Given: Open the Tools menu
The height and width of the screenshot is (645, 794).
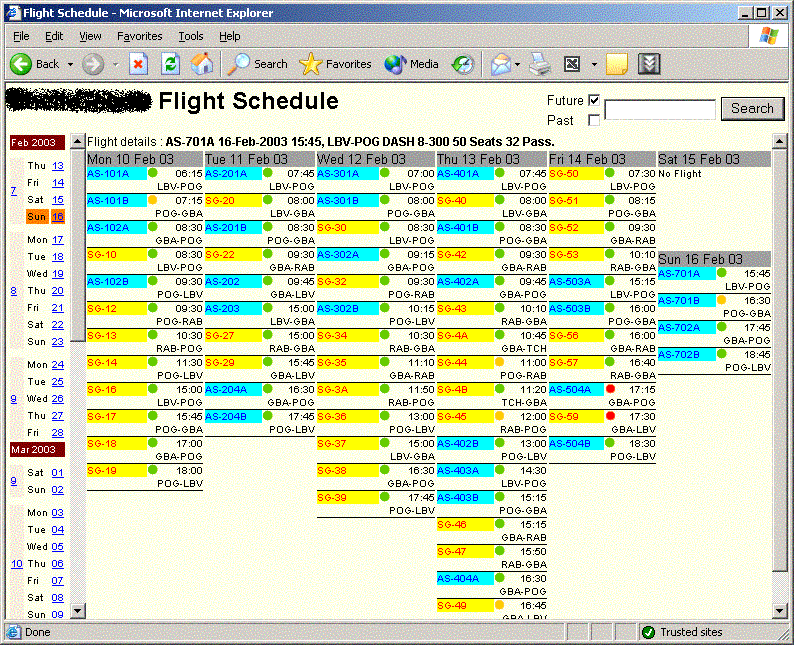Looking at the screenshot, I should 190,36.
